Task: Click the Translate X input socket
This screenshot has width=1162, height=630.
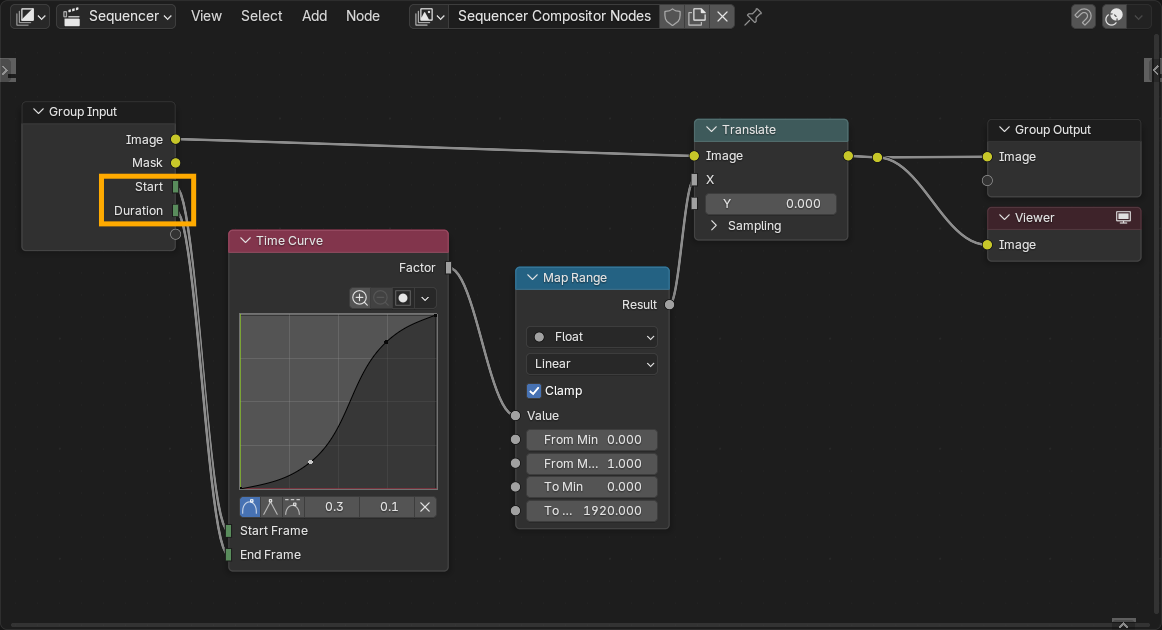Action: pyautogui.click(x=694, y=179)
